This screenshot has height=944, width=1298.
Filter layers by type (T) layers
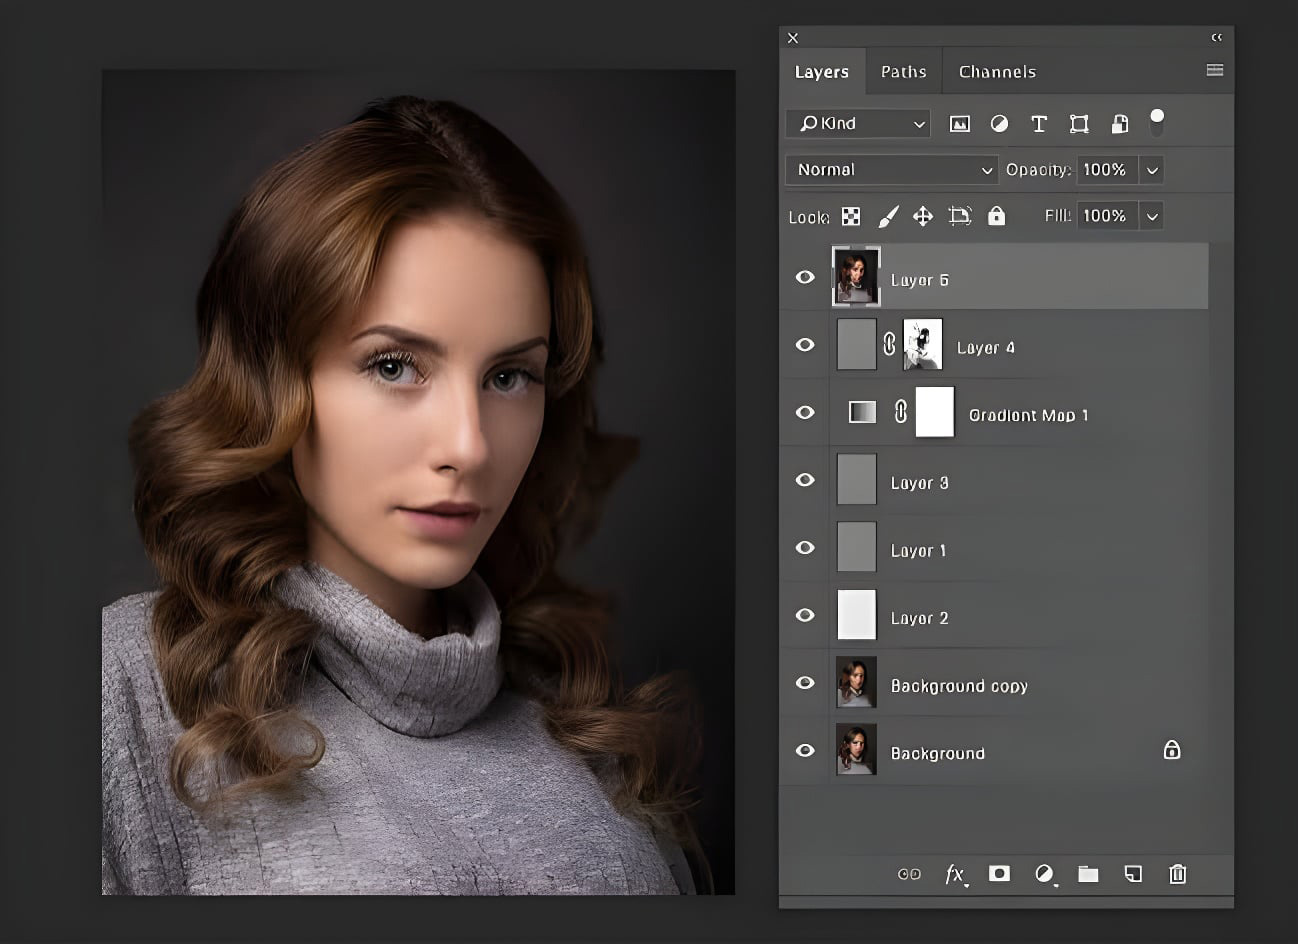[1039, 124]
